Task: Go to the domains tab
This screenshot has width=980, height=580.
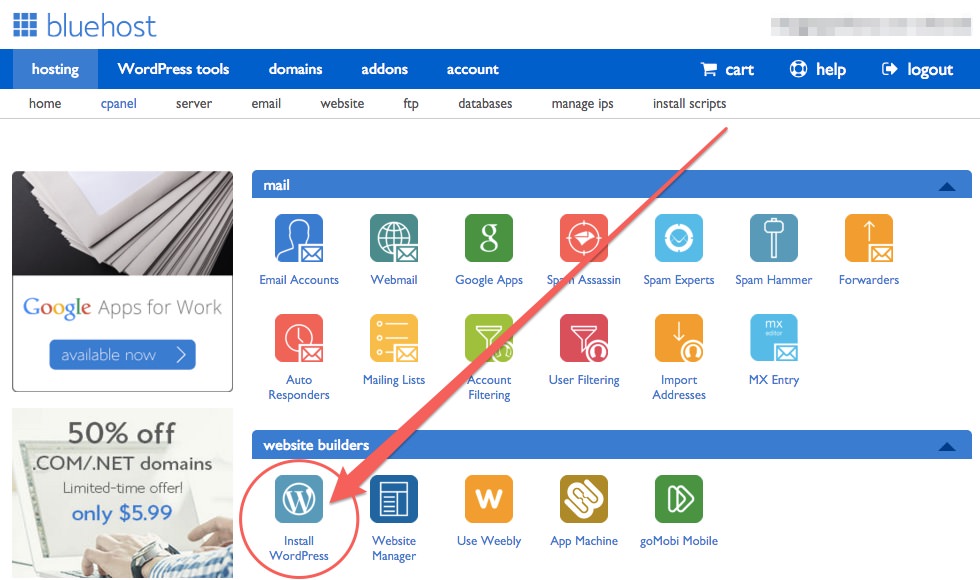Action: (295, 69)
